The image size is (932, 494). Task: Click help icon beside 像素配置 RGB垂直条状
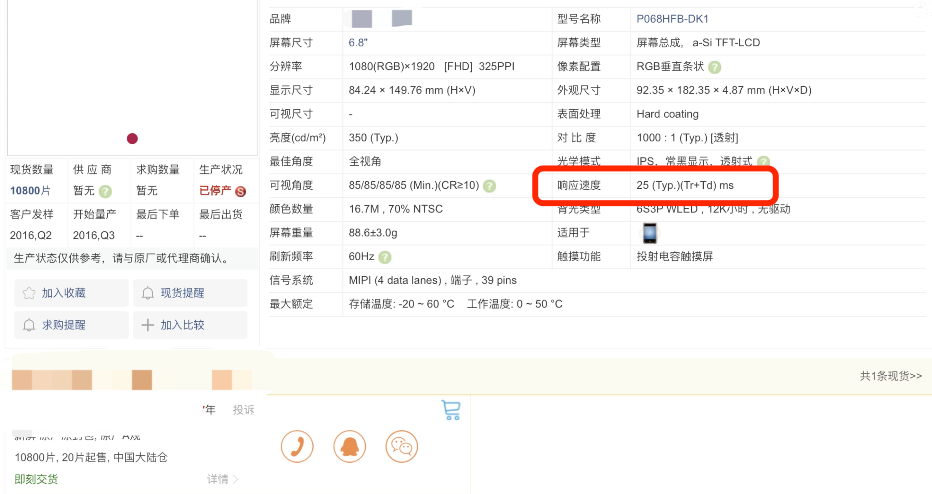coord(715,67)
